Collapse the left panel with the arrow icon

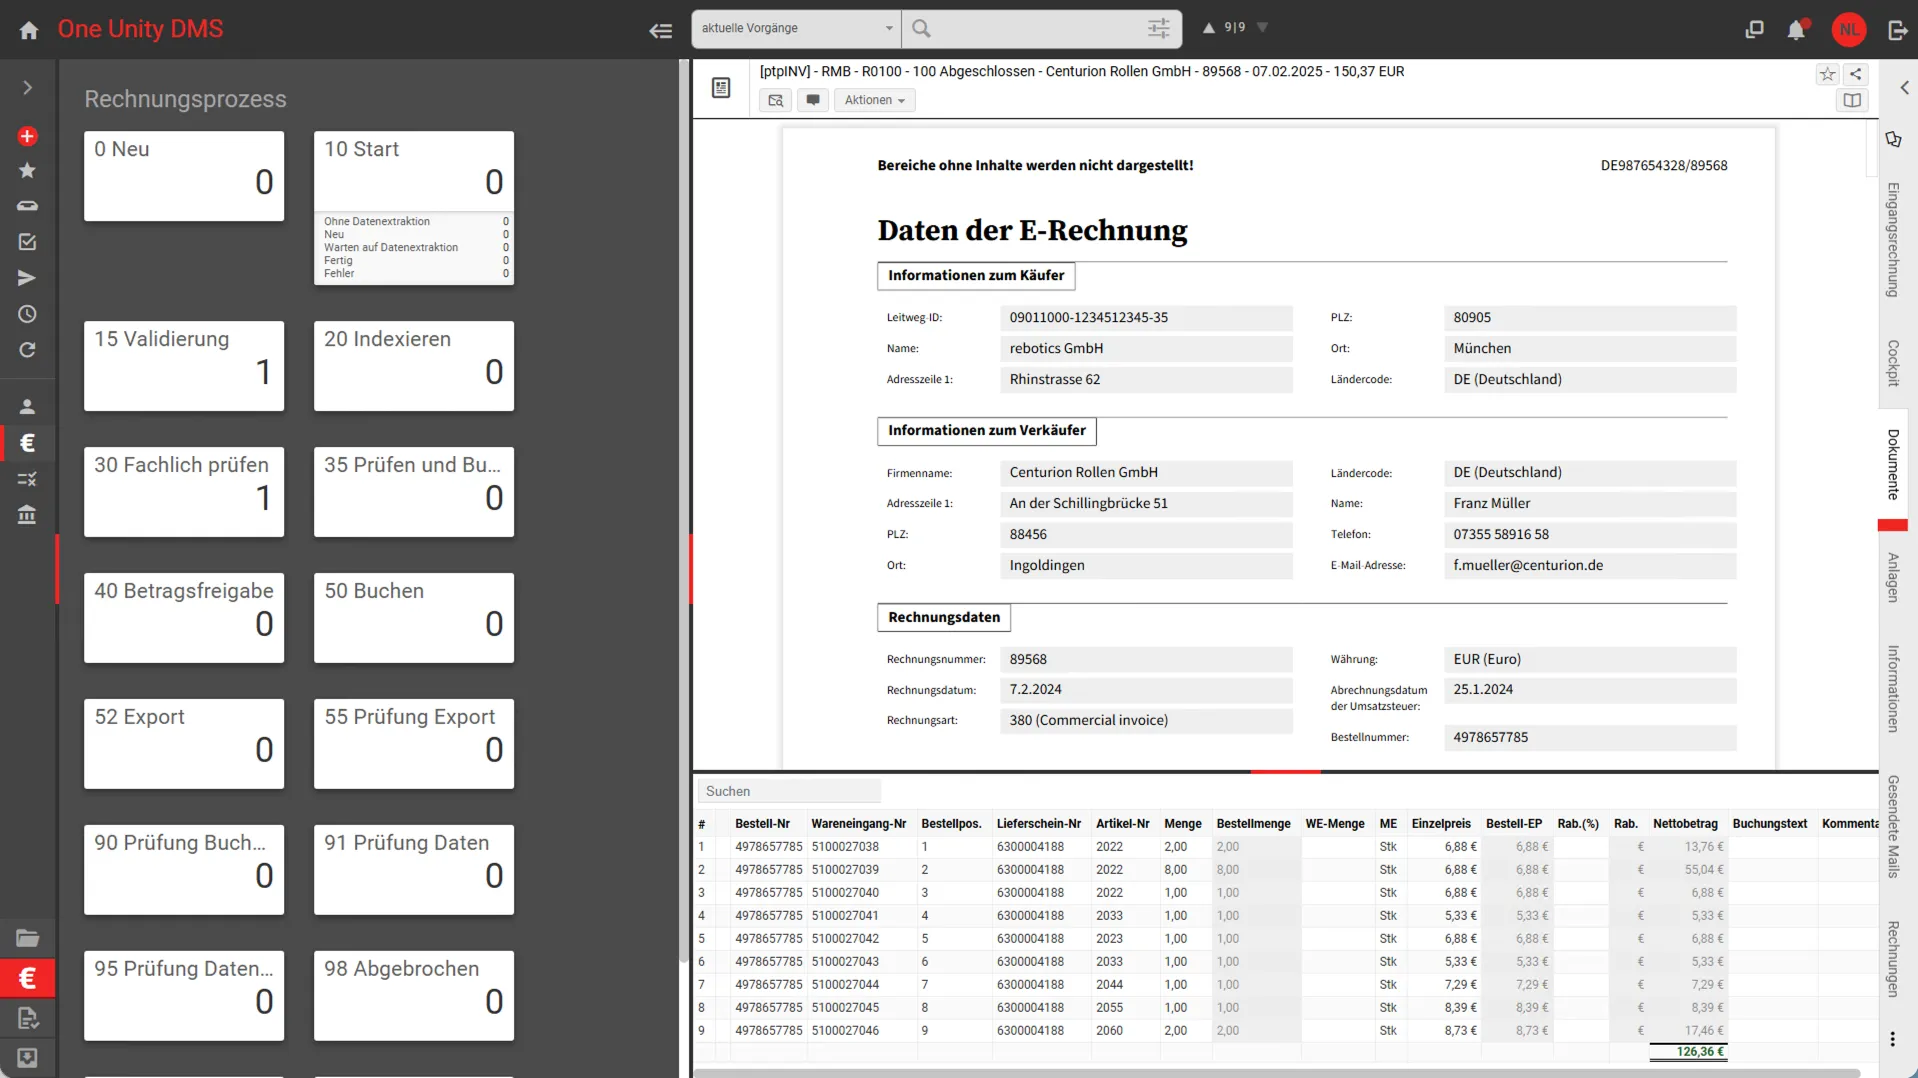pyautogui.click(x=660, y=30)
